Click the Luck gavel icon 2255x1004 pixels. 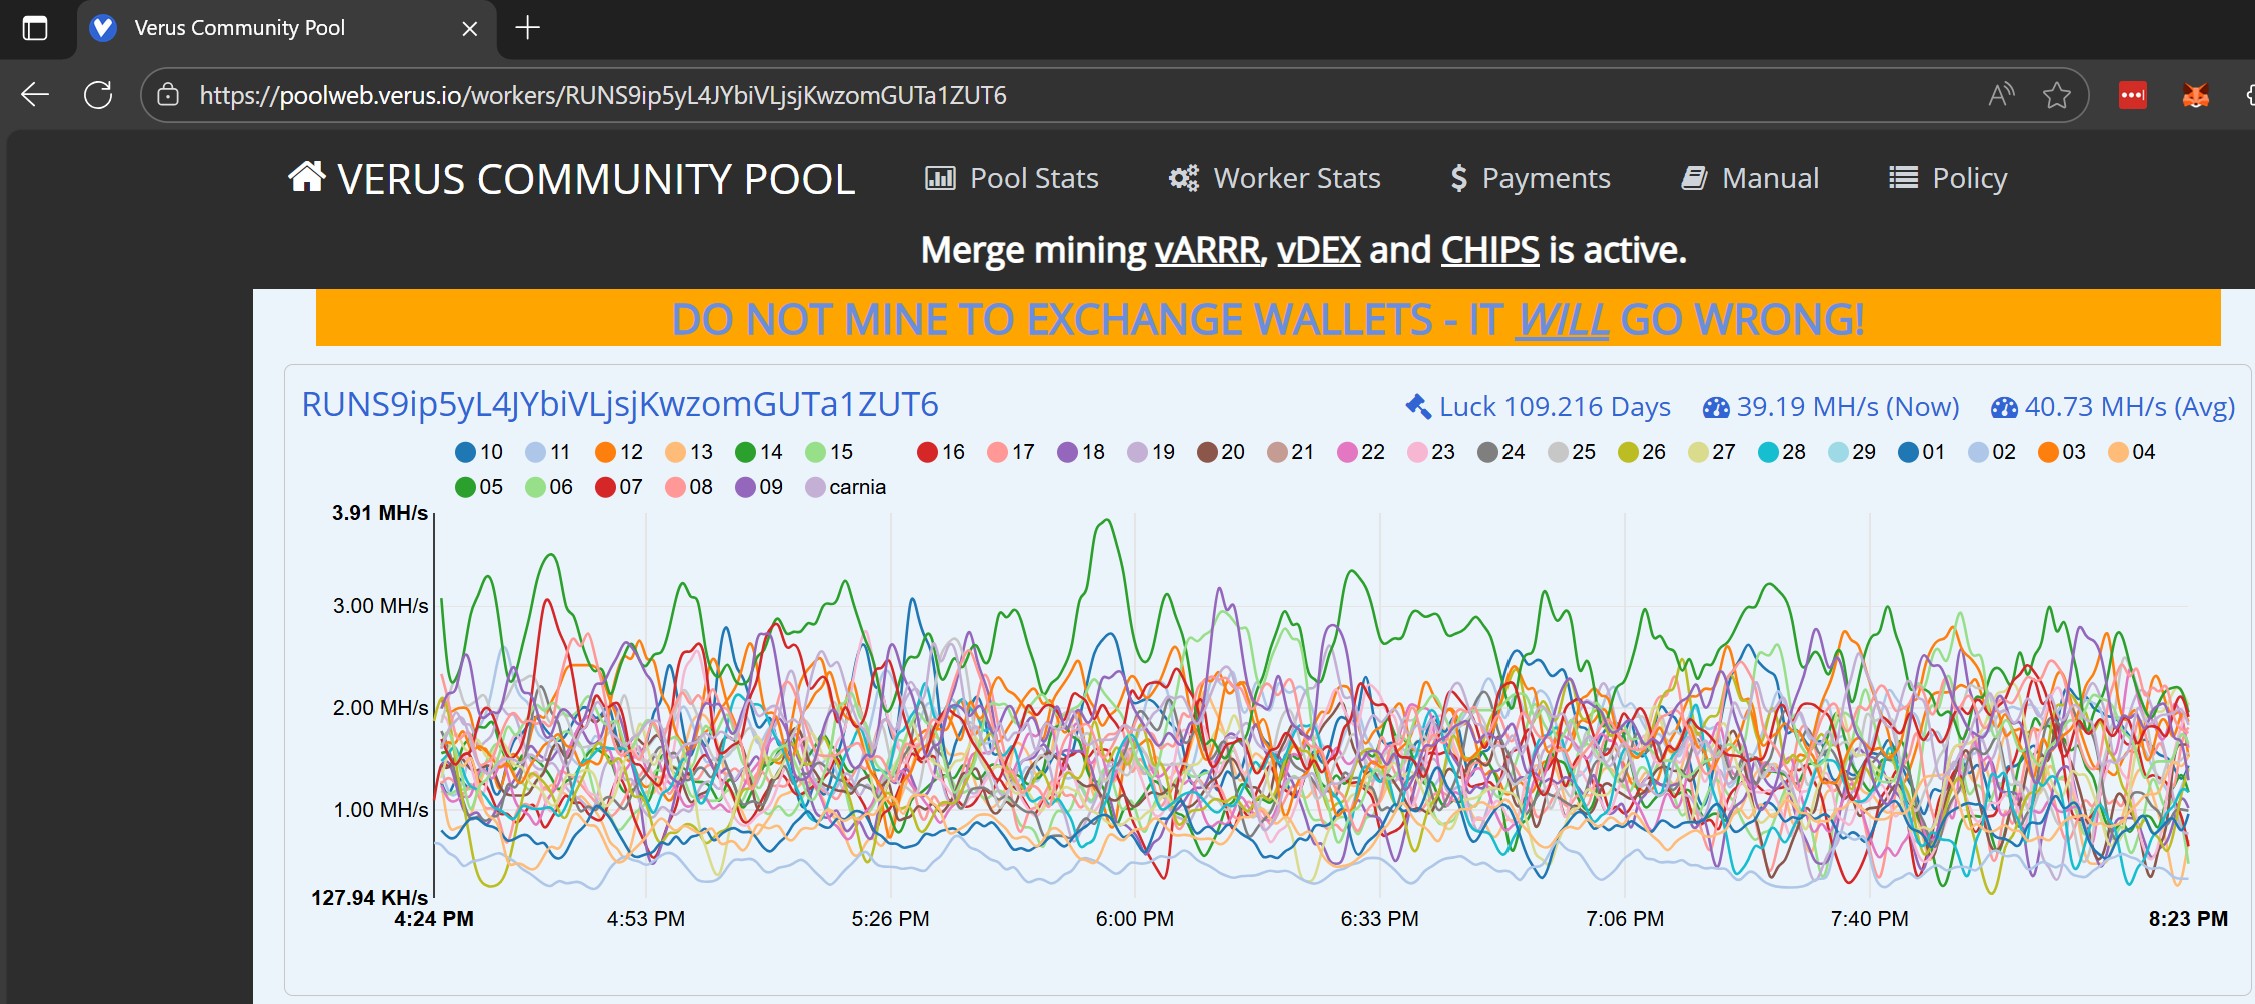click(x=1418, y=406)
